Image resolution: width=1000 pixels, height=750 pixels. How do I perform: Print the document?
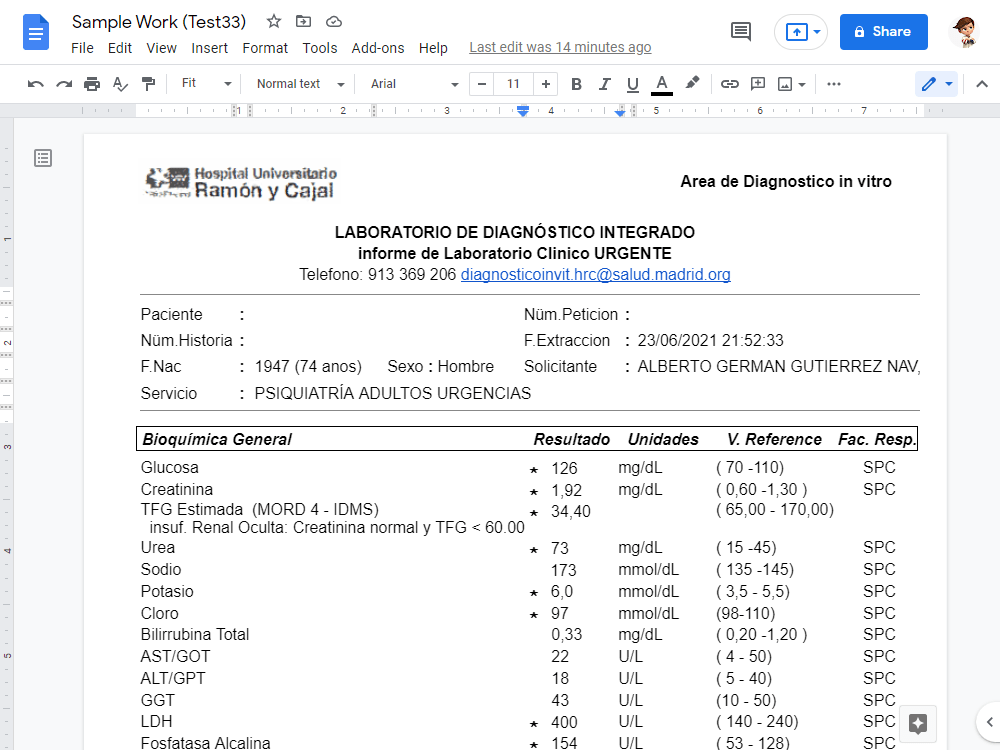92,84
